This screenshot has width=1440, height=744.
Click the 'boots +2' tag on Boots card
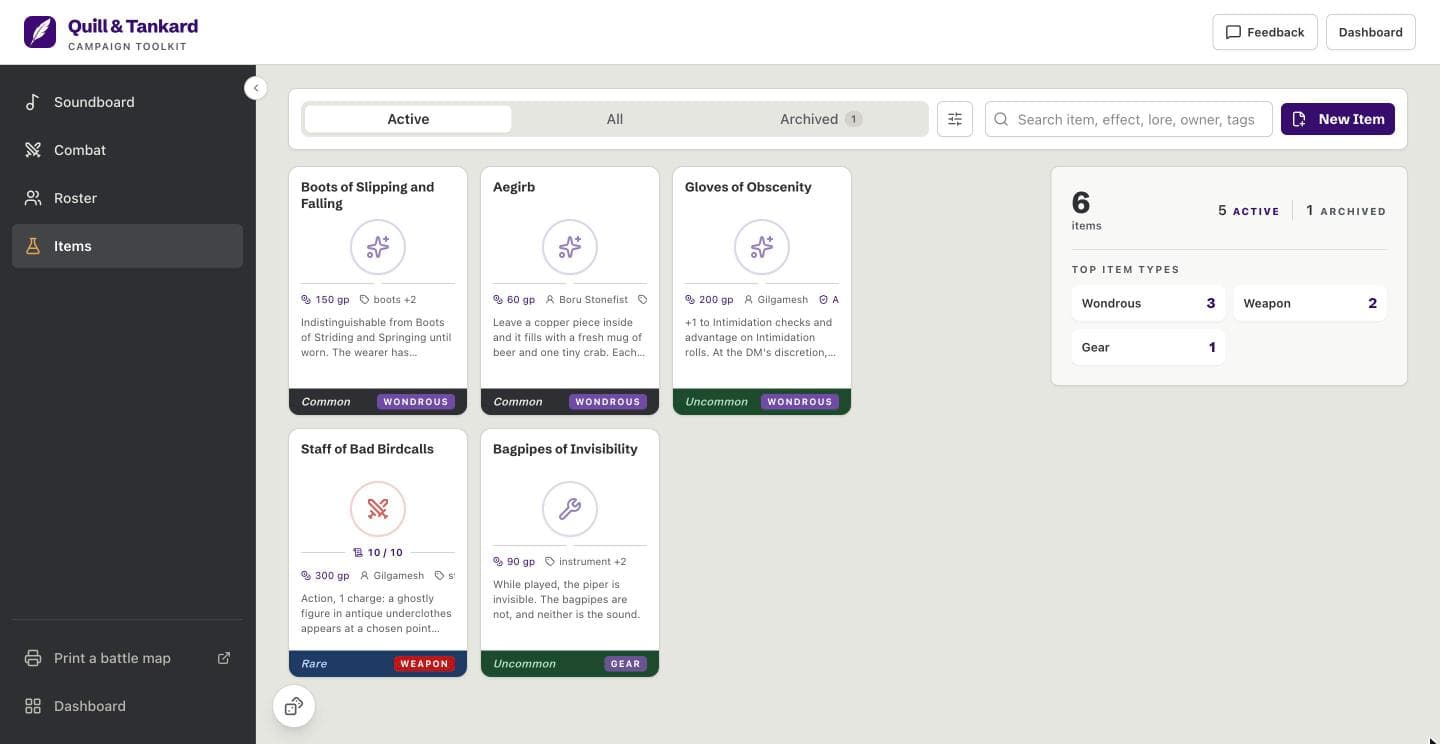pyautogui.click(x=388, y=300)
